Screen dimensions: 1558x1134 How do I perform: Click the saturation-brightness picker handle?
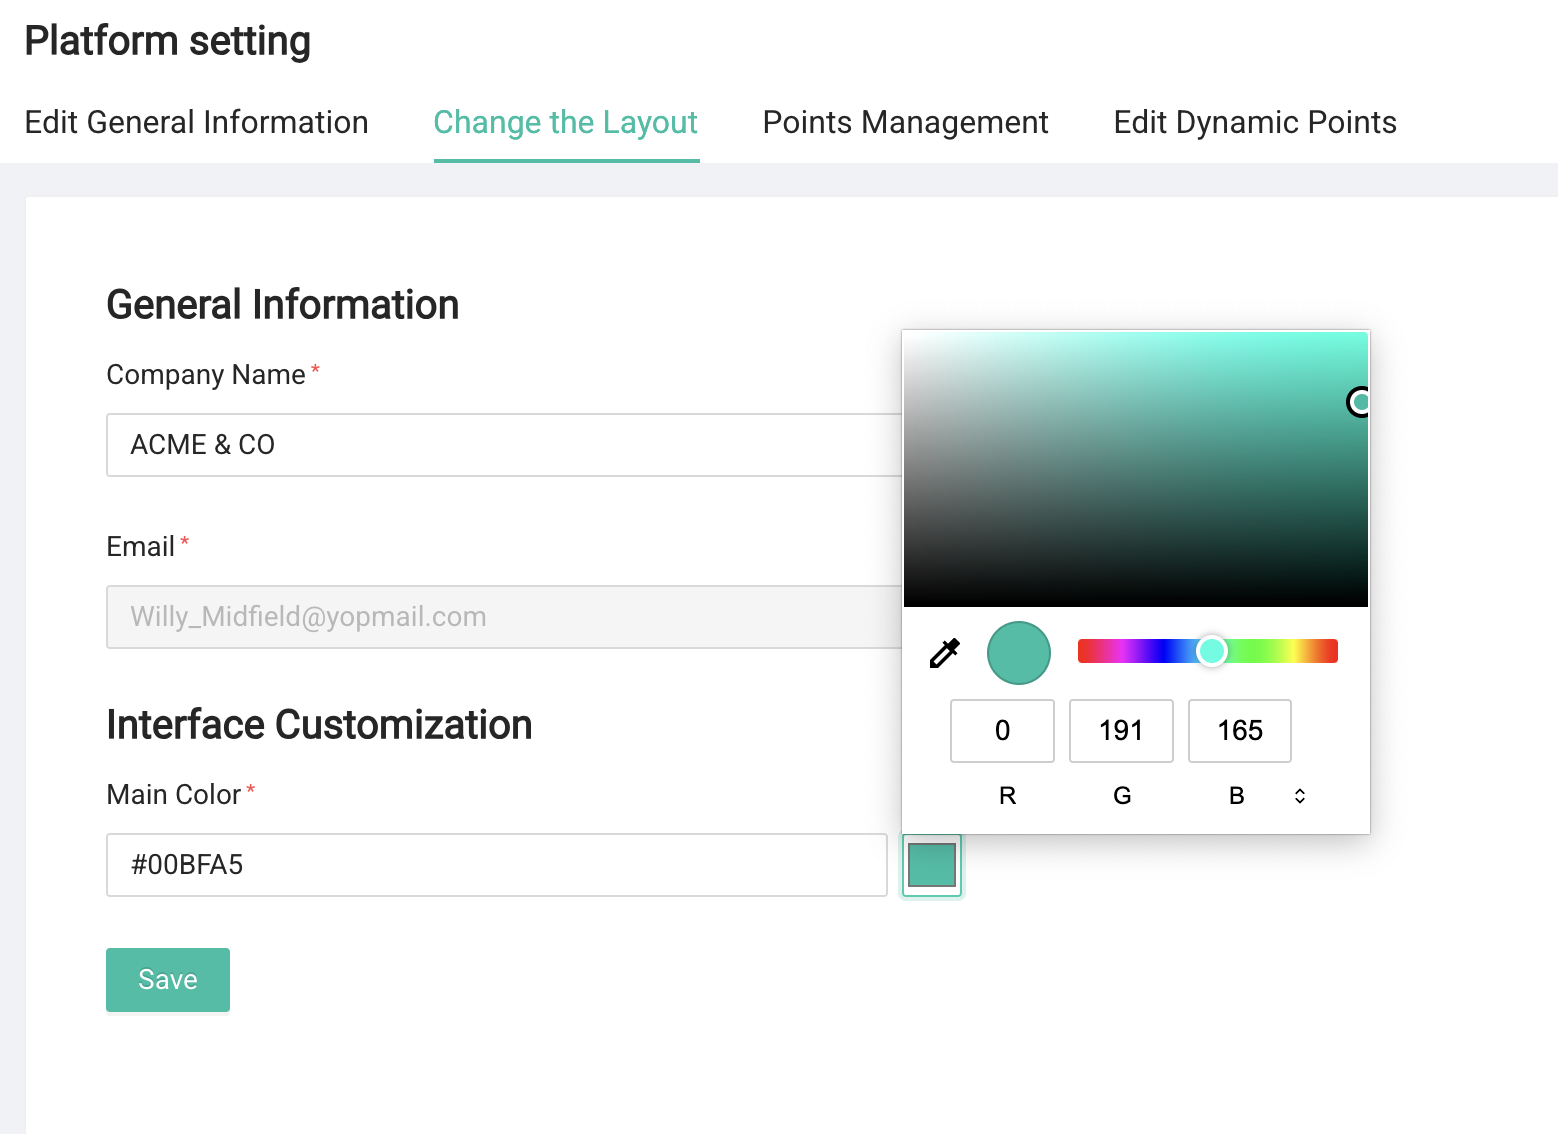pyautogui.click(x=1359, y=402)
